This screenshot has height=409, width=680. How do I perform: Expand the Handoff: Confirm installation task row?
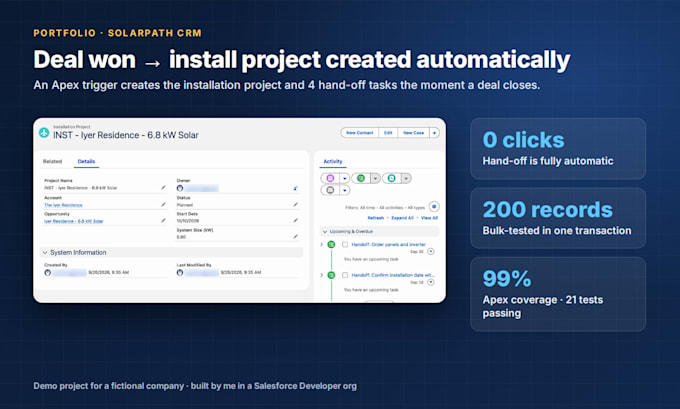click(x=321, y=275)
